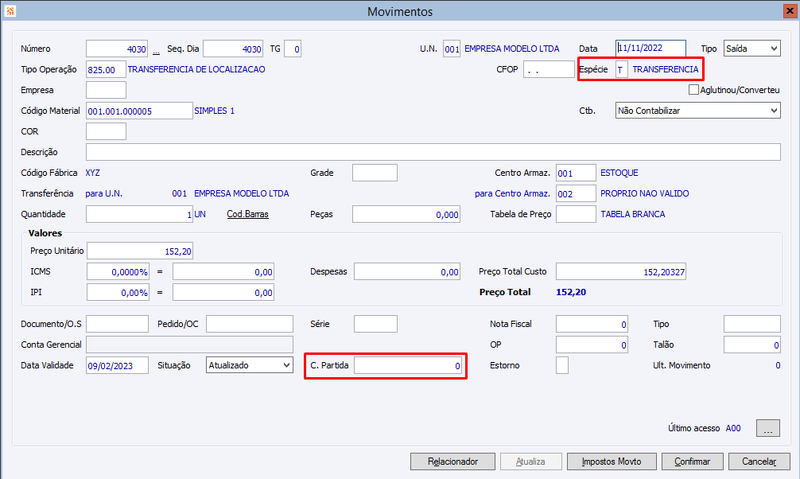Click the C. Partida field
The height and width of the screenshot is (479, 800).
408,365
